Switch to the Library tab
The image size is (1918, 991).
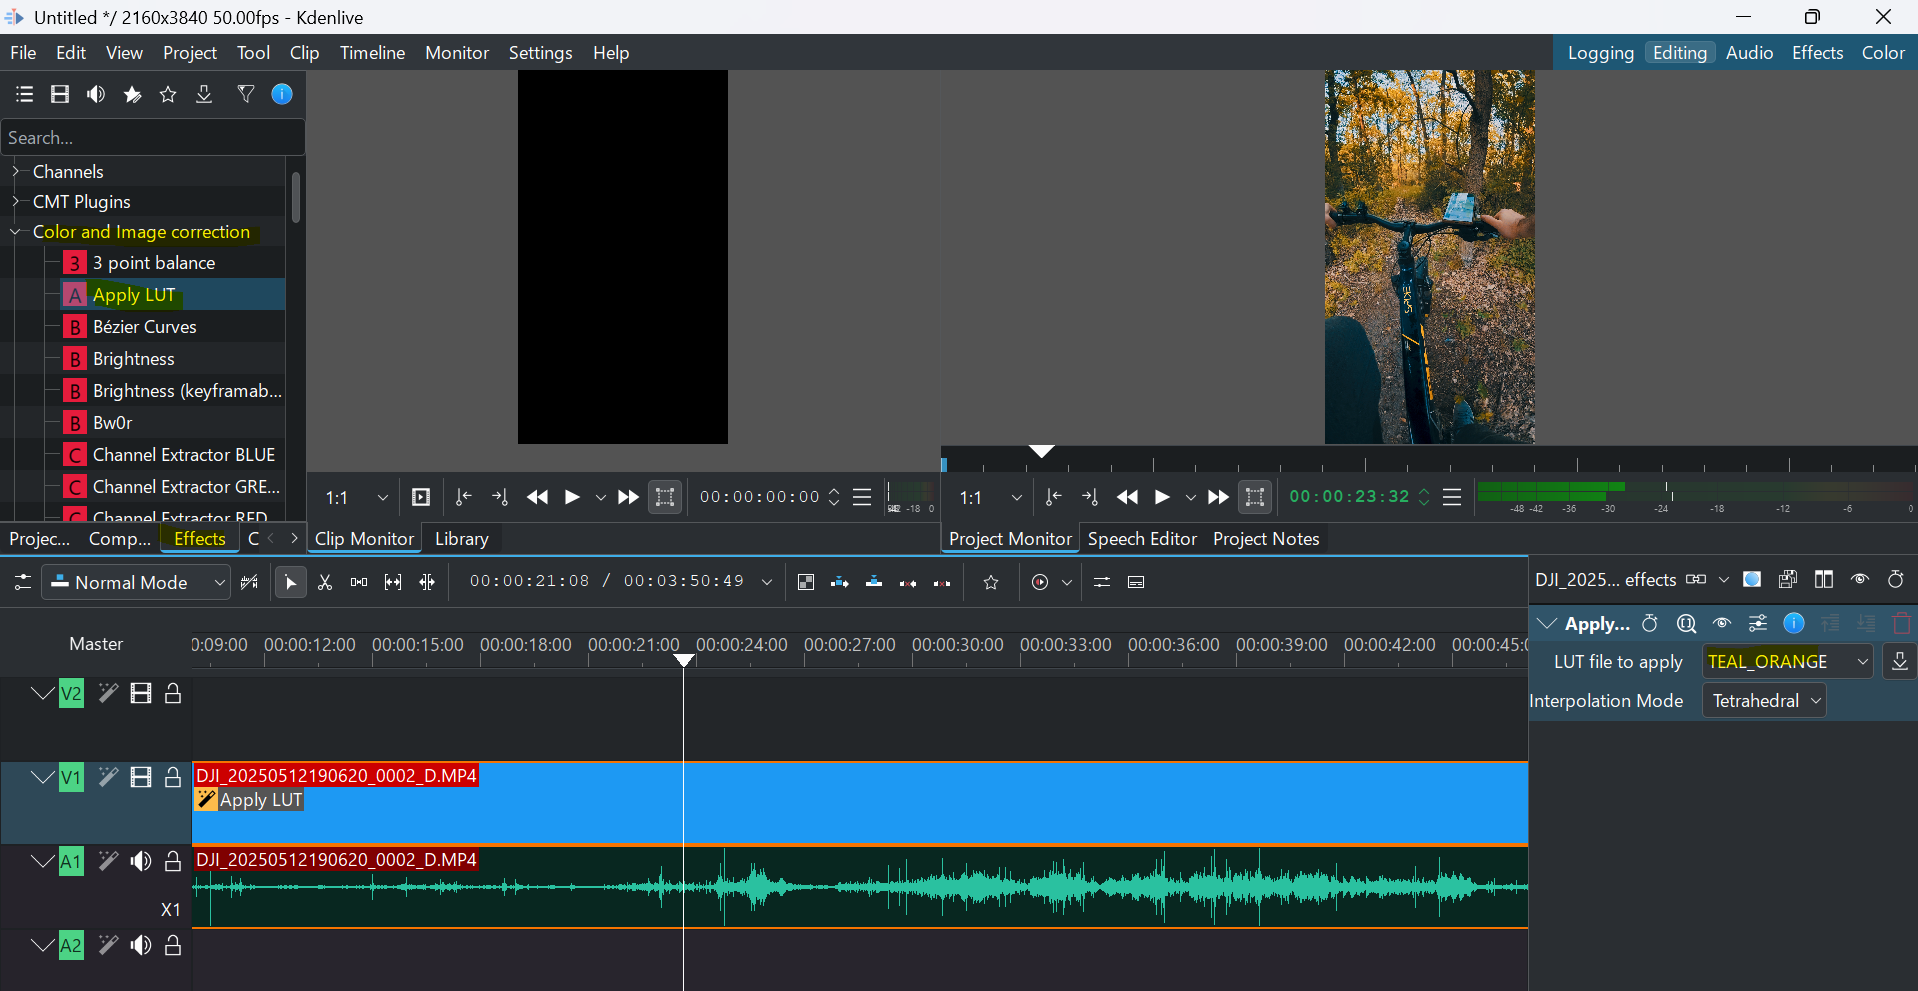point(462,539)
